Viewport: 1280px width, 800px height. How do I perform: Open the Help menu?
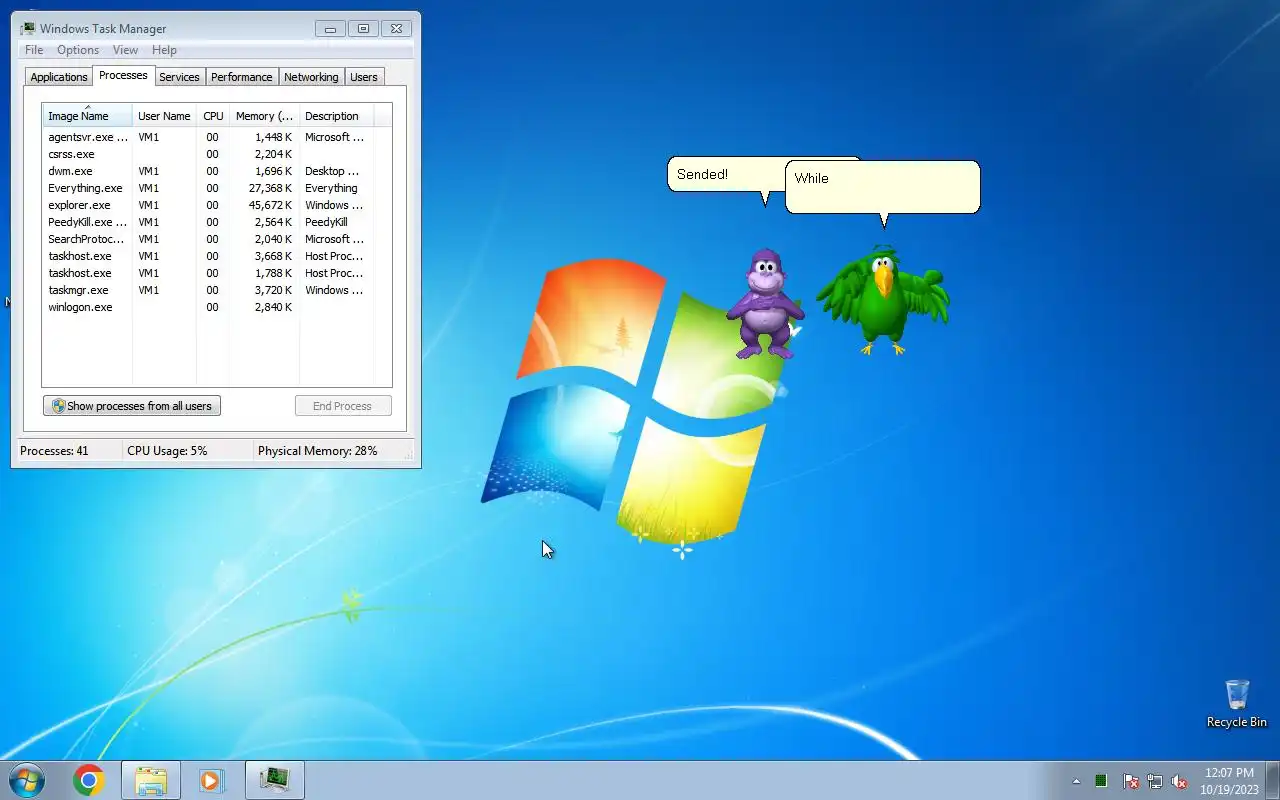click(164, 50)
